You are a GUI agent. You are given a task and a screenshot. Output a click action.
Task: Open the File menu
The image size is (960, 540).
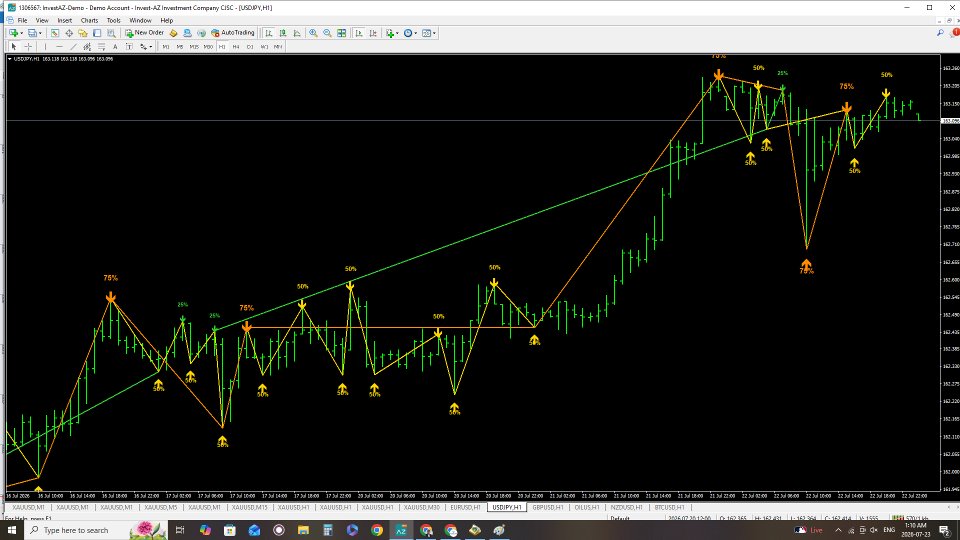[x=22, y=20]
